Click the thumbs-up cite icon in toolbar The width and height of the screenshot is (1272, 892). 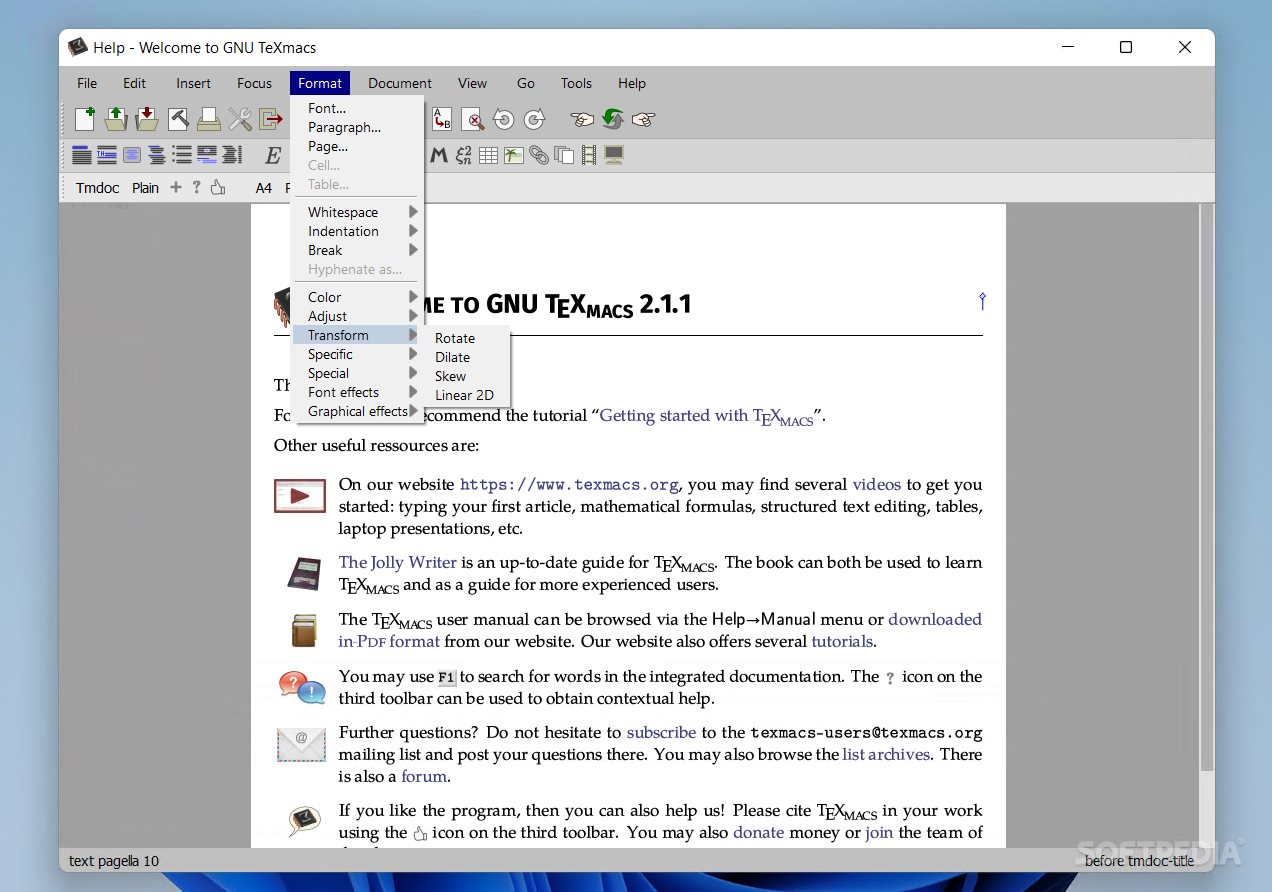pyautogui.click(x=218, y=187)
